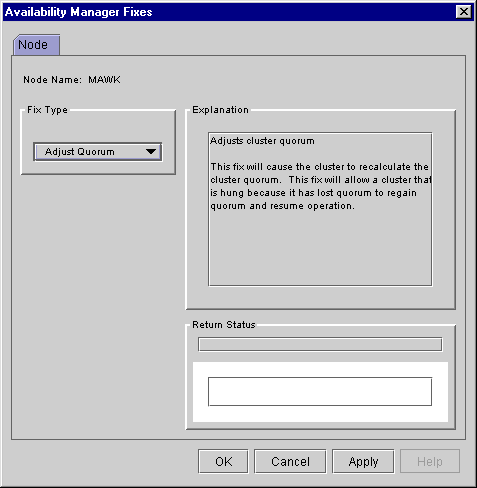This screenshot has width=477, height=488.
Task: Click inside the Explanation text box
Action: pos(320,209)
